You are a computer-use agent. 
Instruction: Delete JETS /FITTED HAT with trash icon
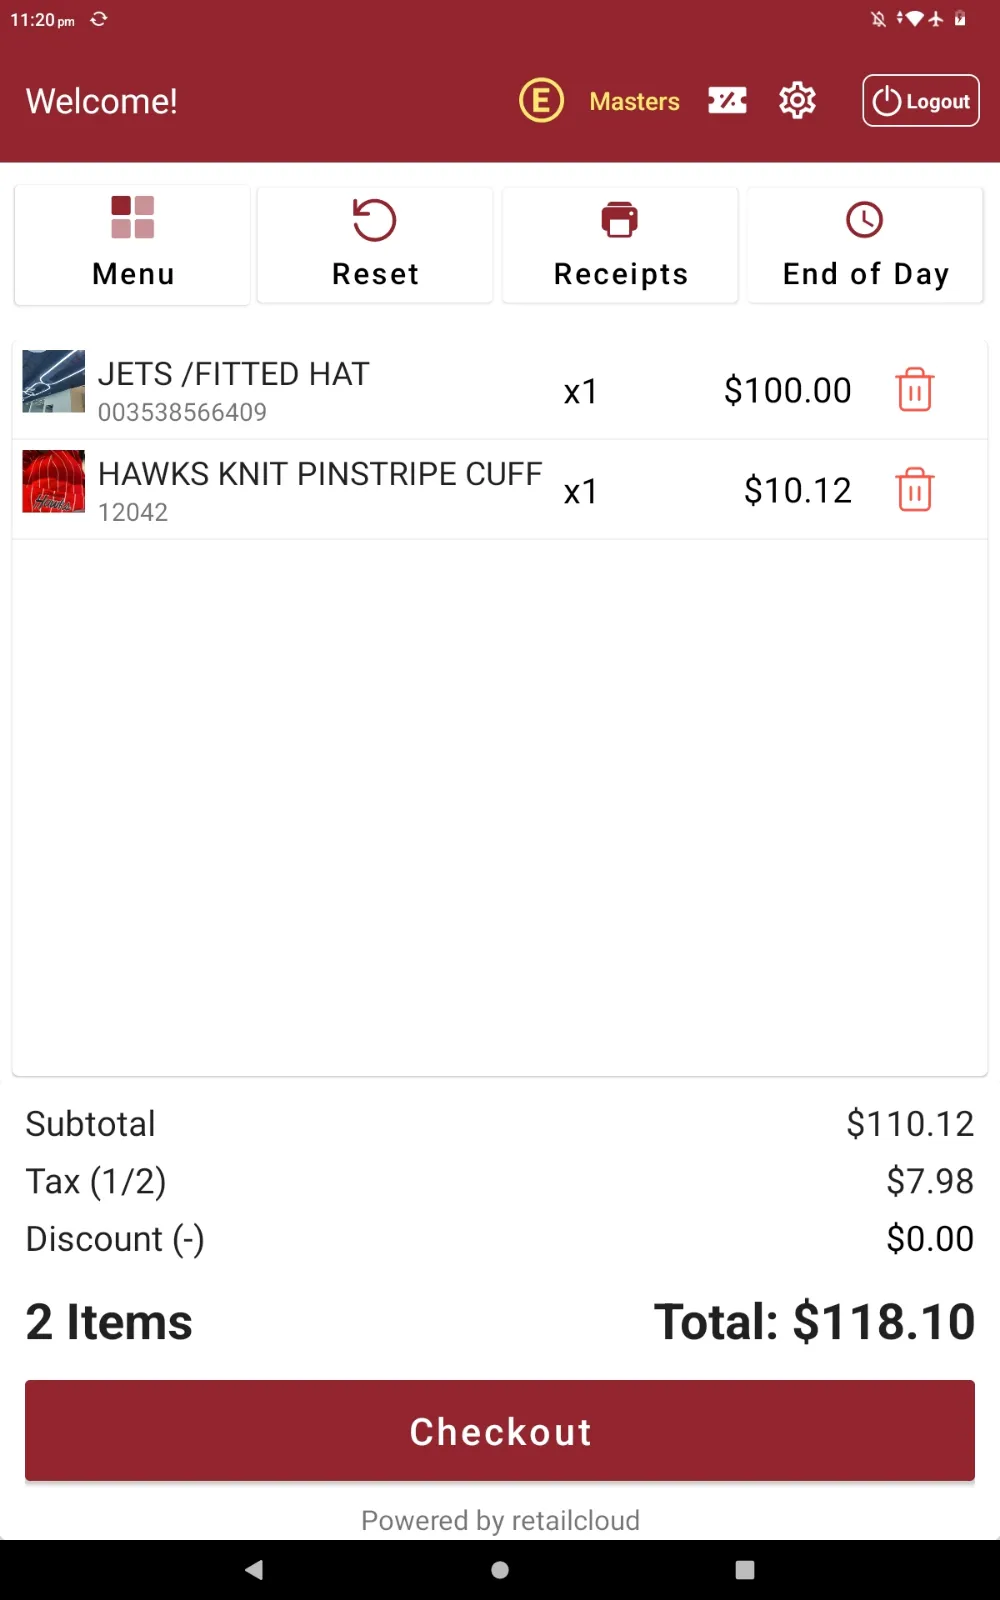tap(914, 389)
